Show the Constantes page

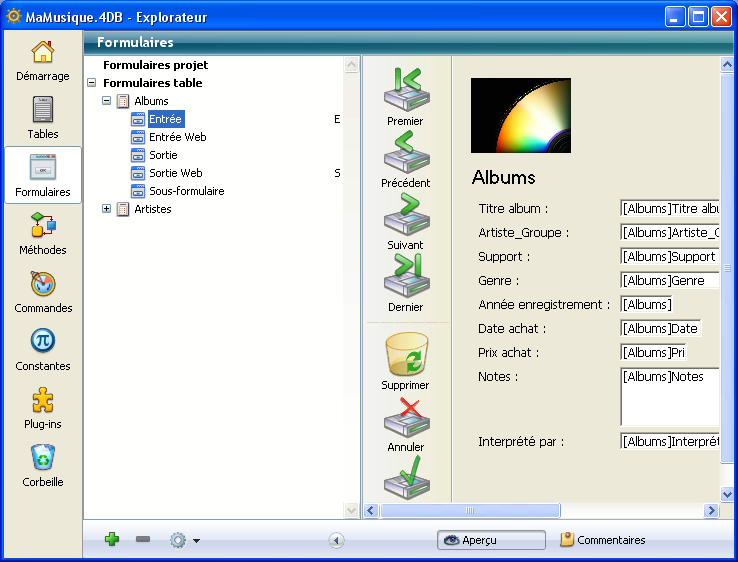(42, 349)
